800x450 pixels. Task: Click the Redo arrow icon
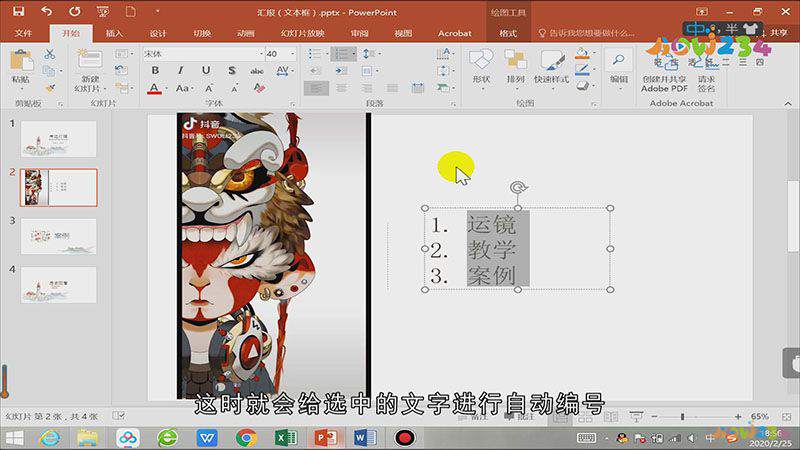click(x=74, y=11)
